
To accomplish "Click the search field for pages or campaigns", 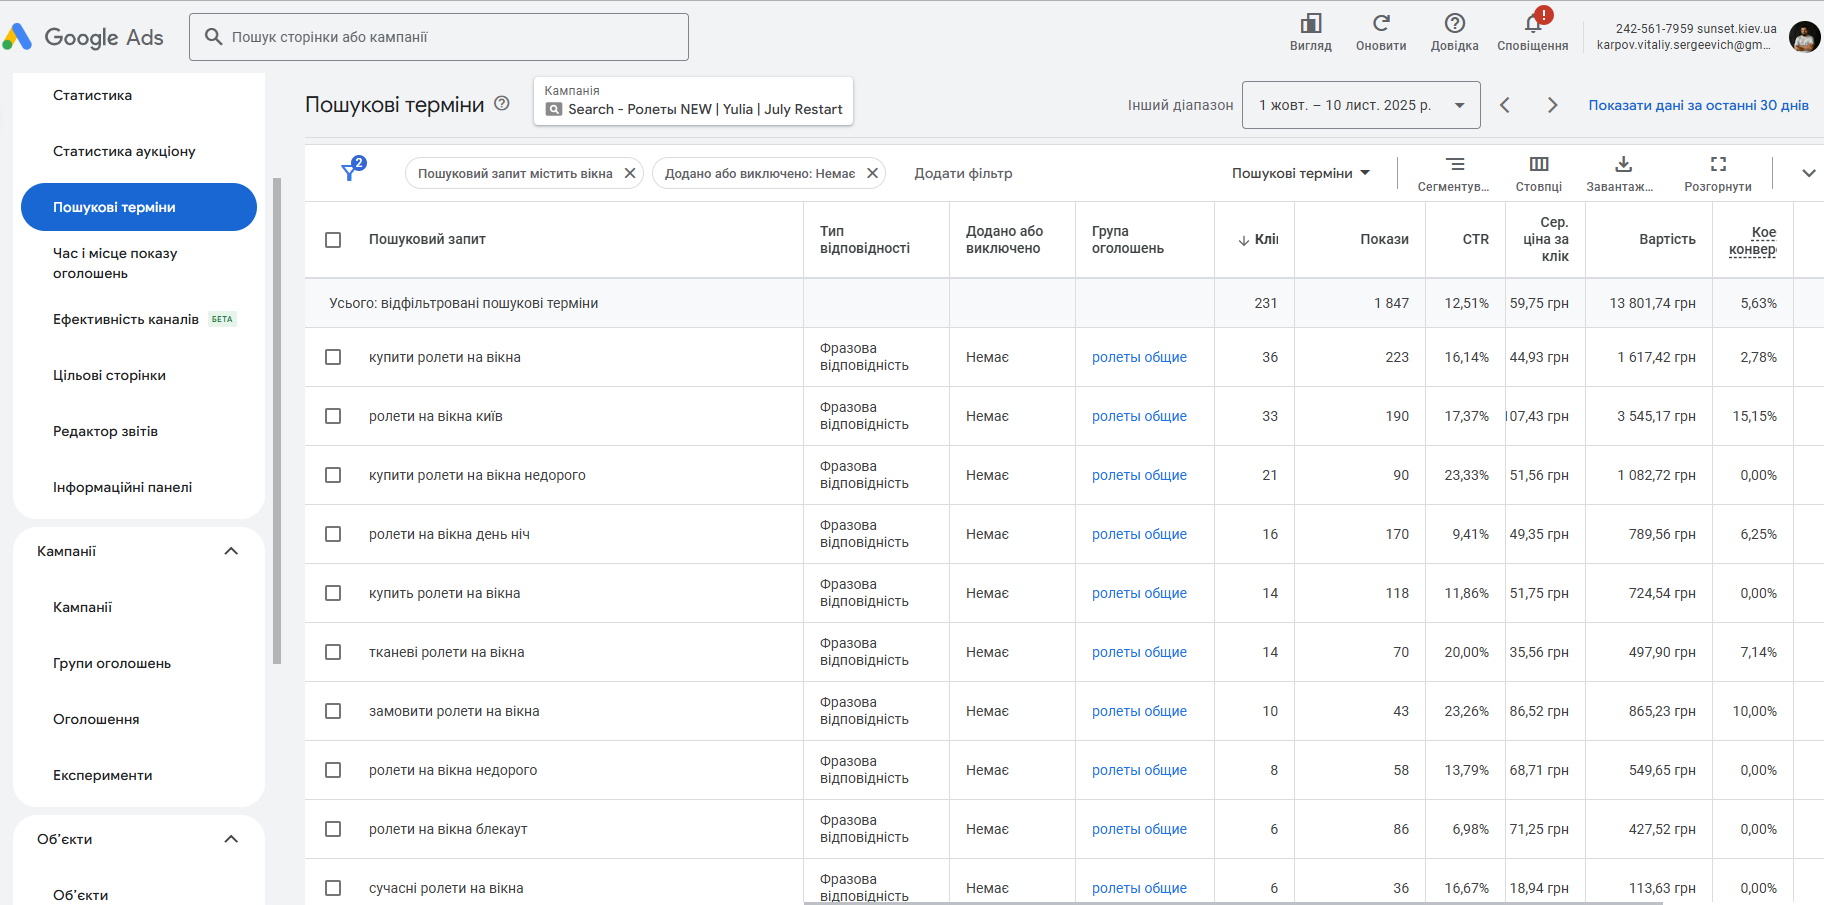I will click(440, 37).
